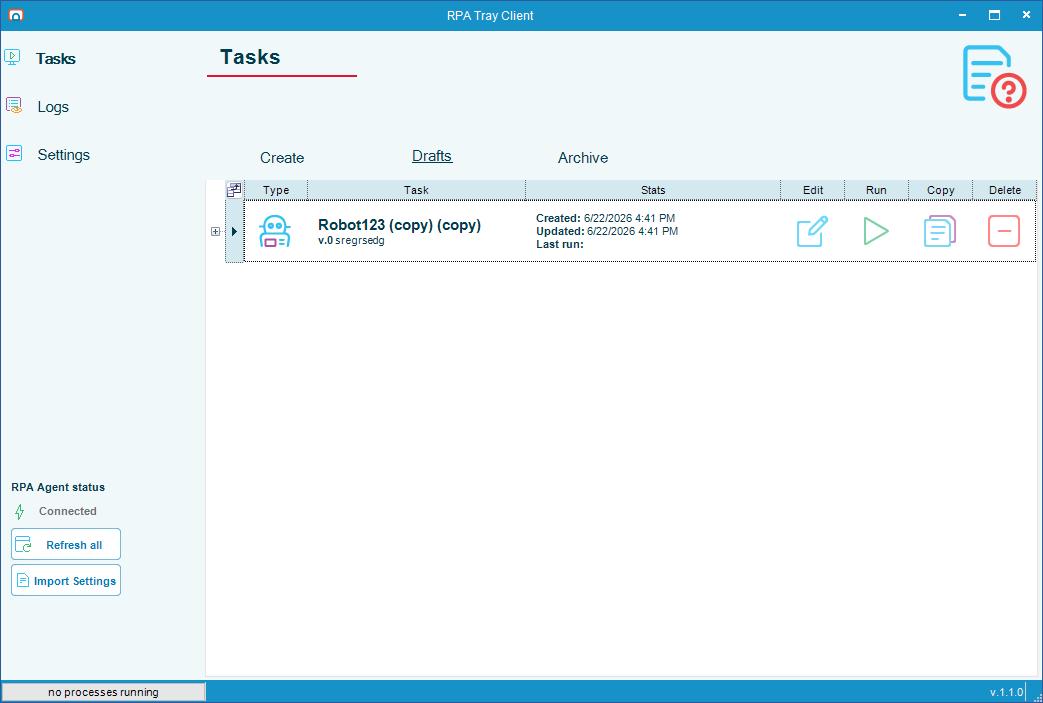Switch to the Archive tab
The width and height of the screenshot is (1043, 703).
[583, 158]
